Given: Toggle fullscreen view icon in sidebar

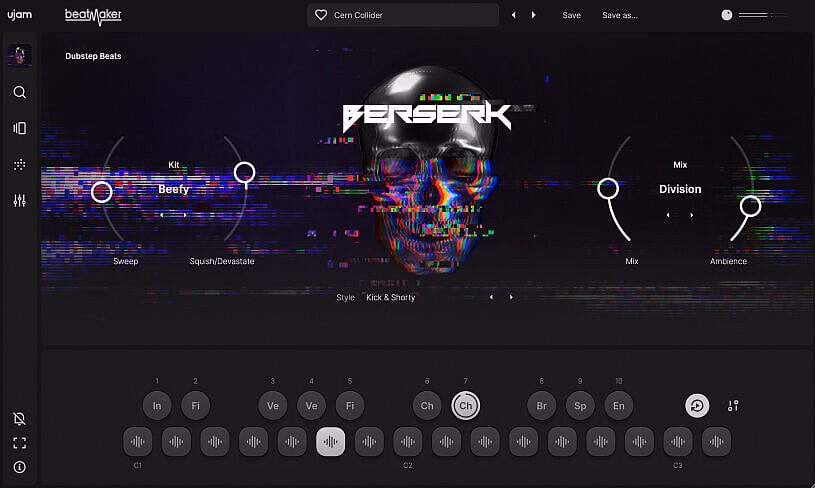Looking at the screenshot, I should tap(20, 443).
